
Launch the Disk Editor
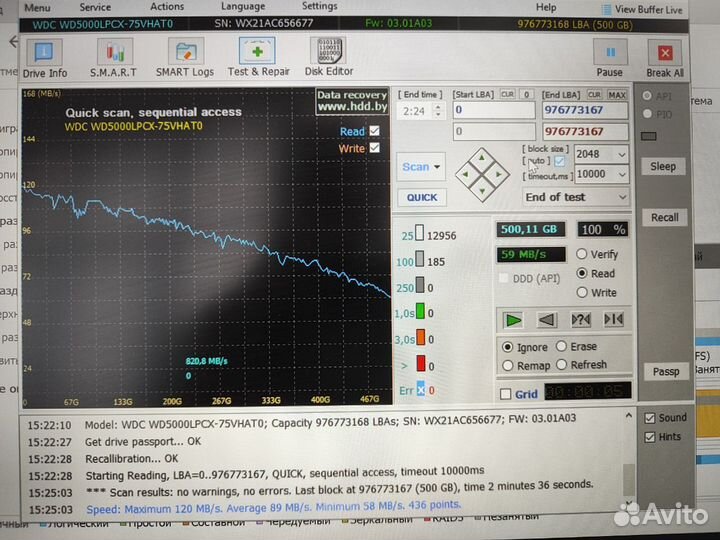point(328,56)
